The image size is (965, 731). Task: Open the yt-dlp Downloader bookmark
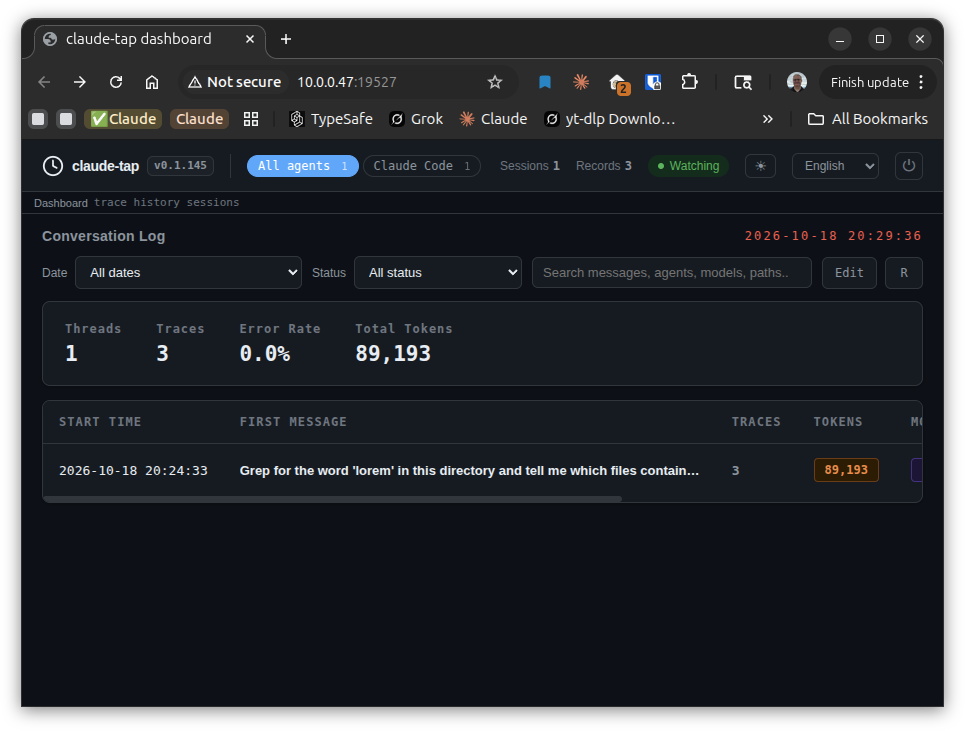point(610,119)
